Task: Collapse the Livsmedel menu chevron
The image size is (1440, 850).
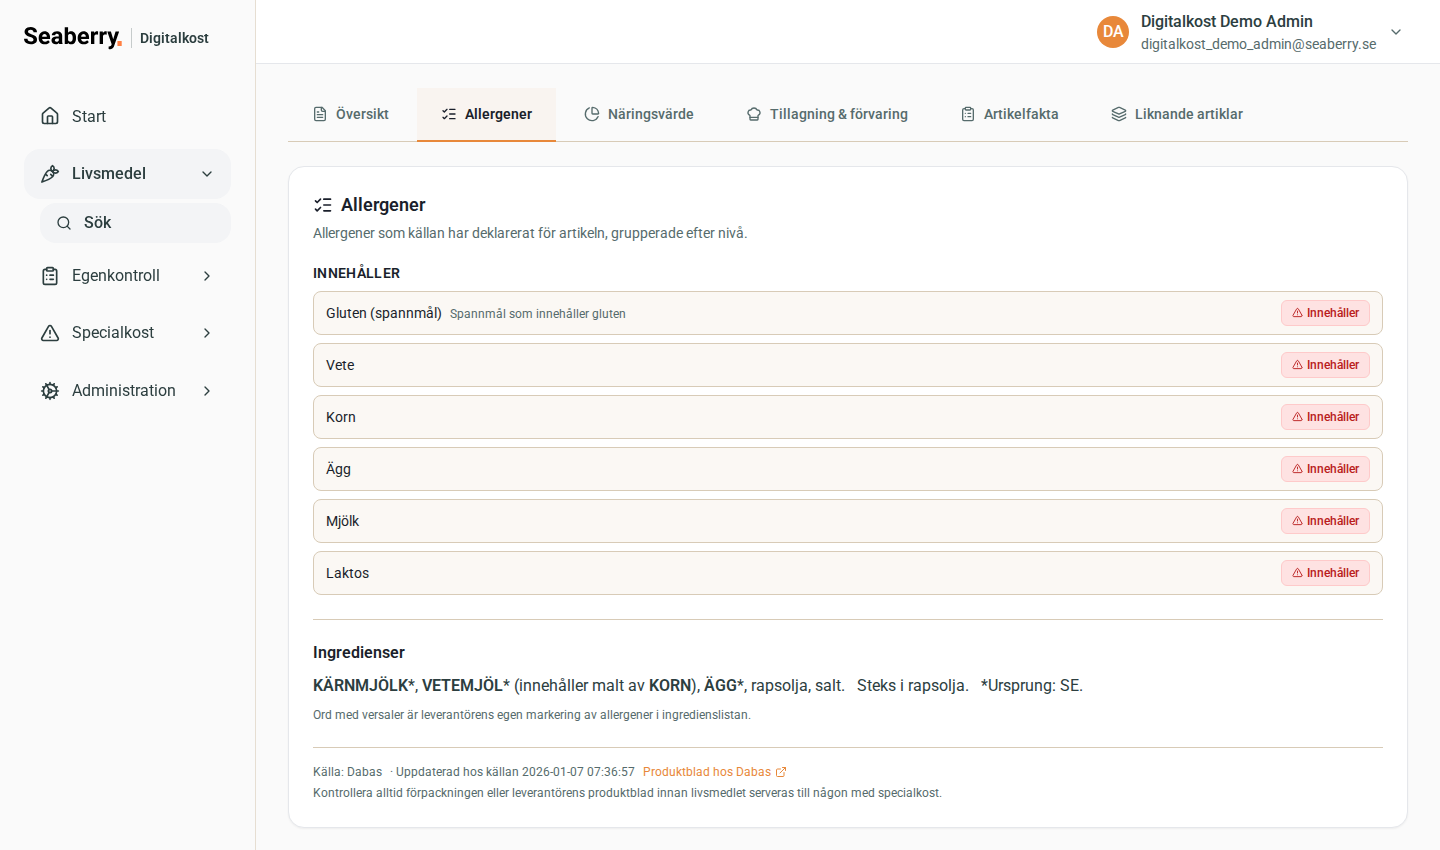Action: (207, 174)
